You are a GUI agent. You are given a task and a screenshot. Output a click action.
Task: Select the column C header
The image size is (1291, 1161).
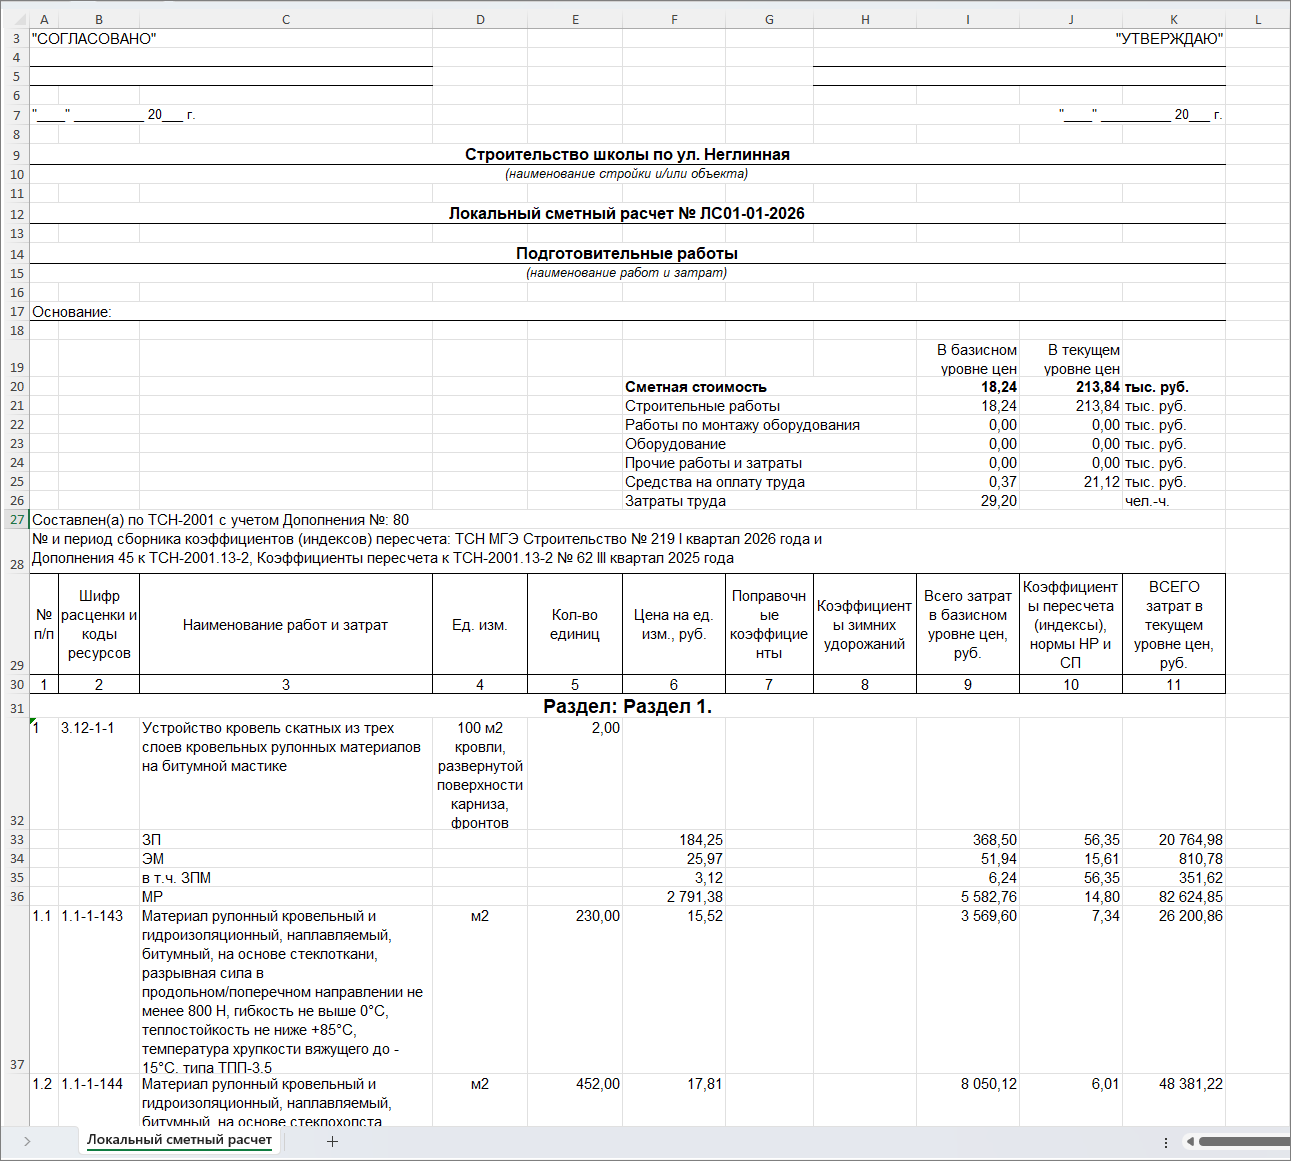[286, 19]
